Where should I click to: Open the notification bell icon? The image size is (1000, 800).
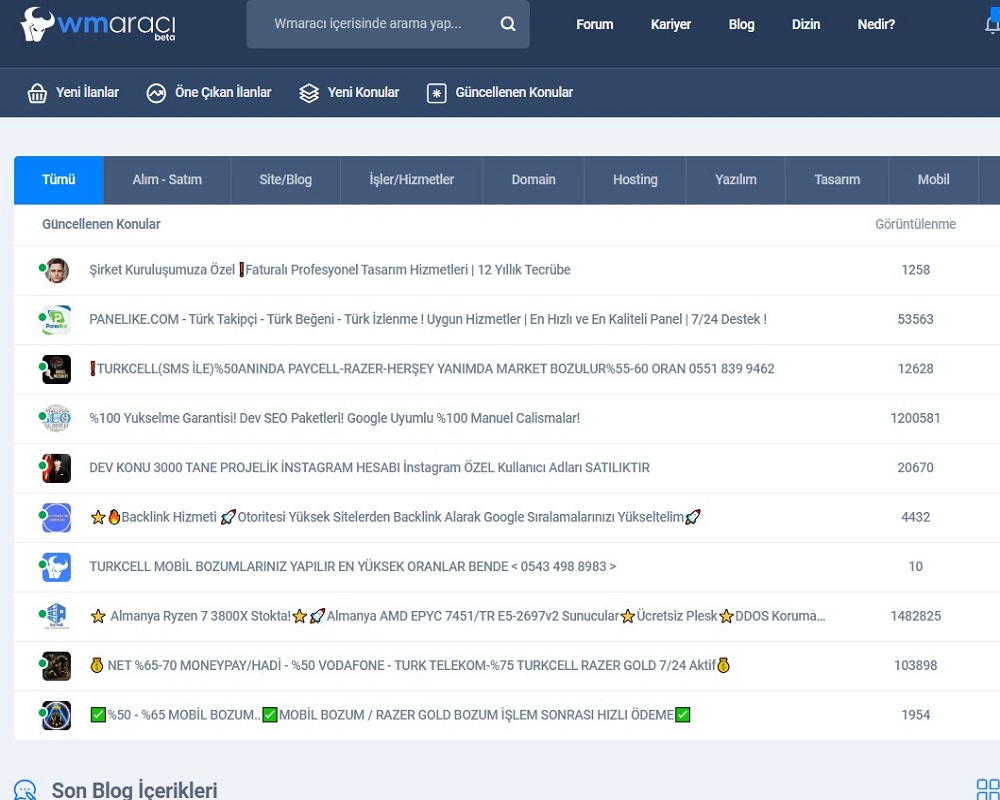coord(992,24)
